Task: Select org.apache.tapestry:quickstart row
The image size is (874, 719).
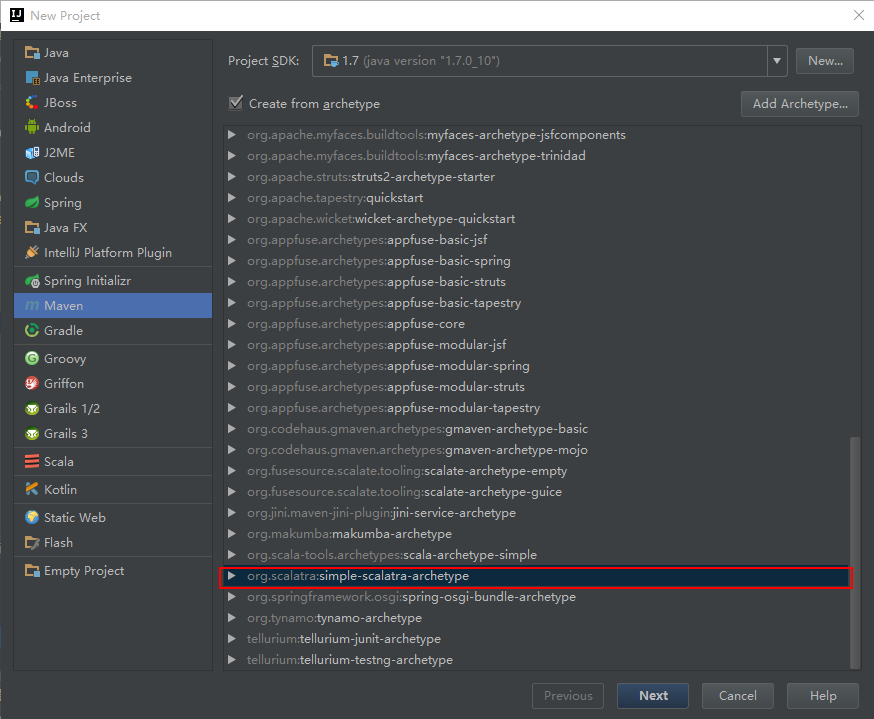Action: (537, 198)
